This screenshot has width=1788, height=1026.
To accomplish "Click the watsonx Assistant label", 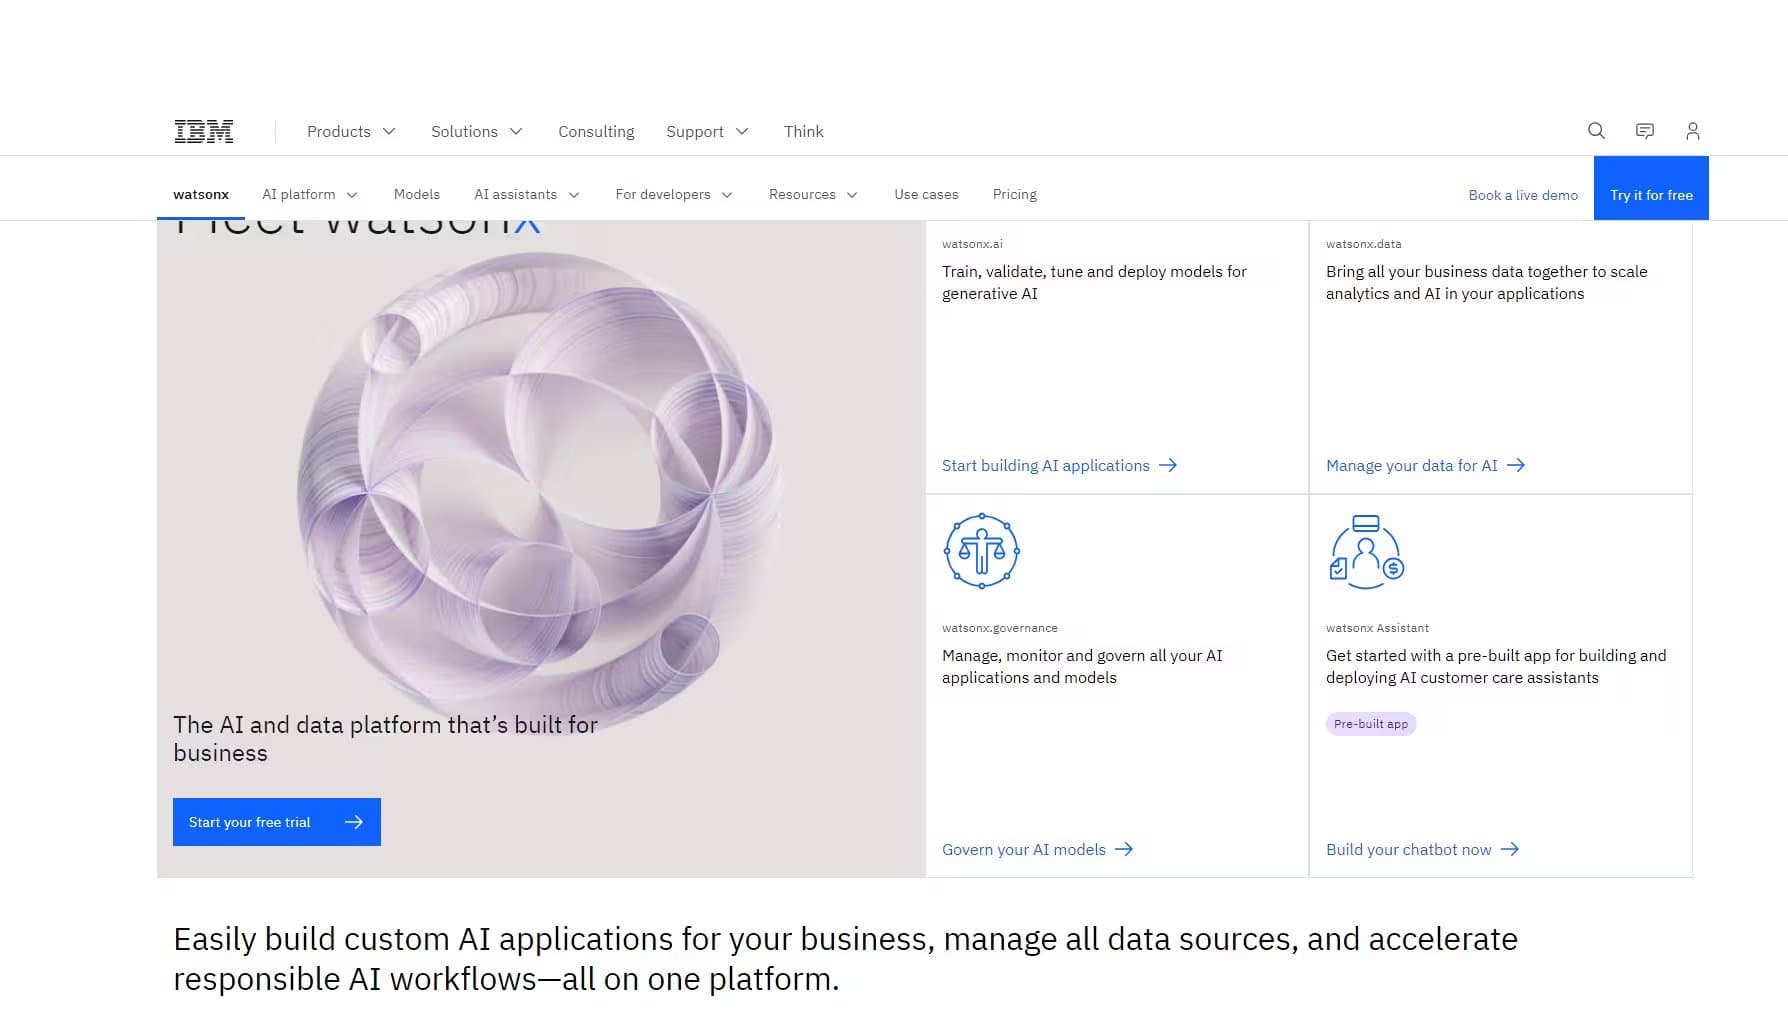I will tap(1377, 628).
